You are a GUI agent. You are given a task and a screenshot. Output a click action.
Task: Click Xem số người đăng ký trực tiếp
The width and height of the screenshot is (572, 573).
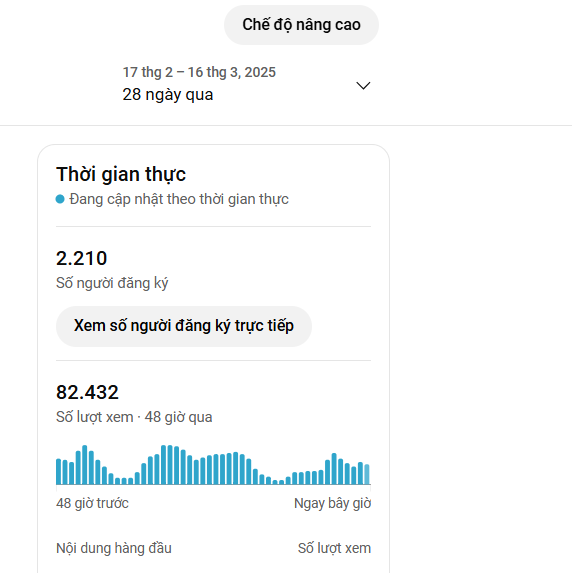[x=183, y=326]
